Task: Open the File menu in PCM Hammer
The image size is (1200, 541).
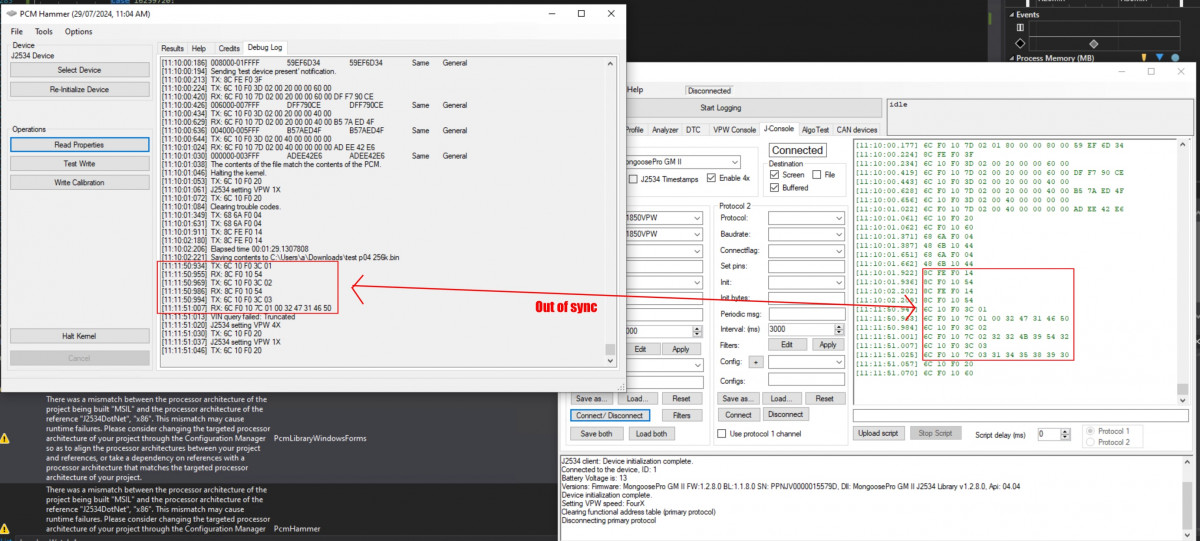Action: (x=17, y=32)
